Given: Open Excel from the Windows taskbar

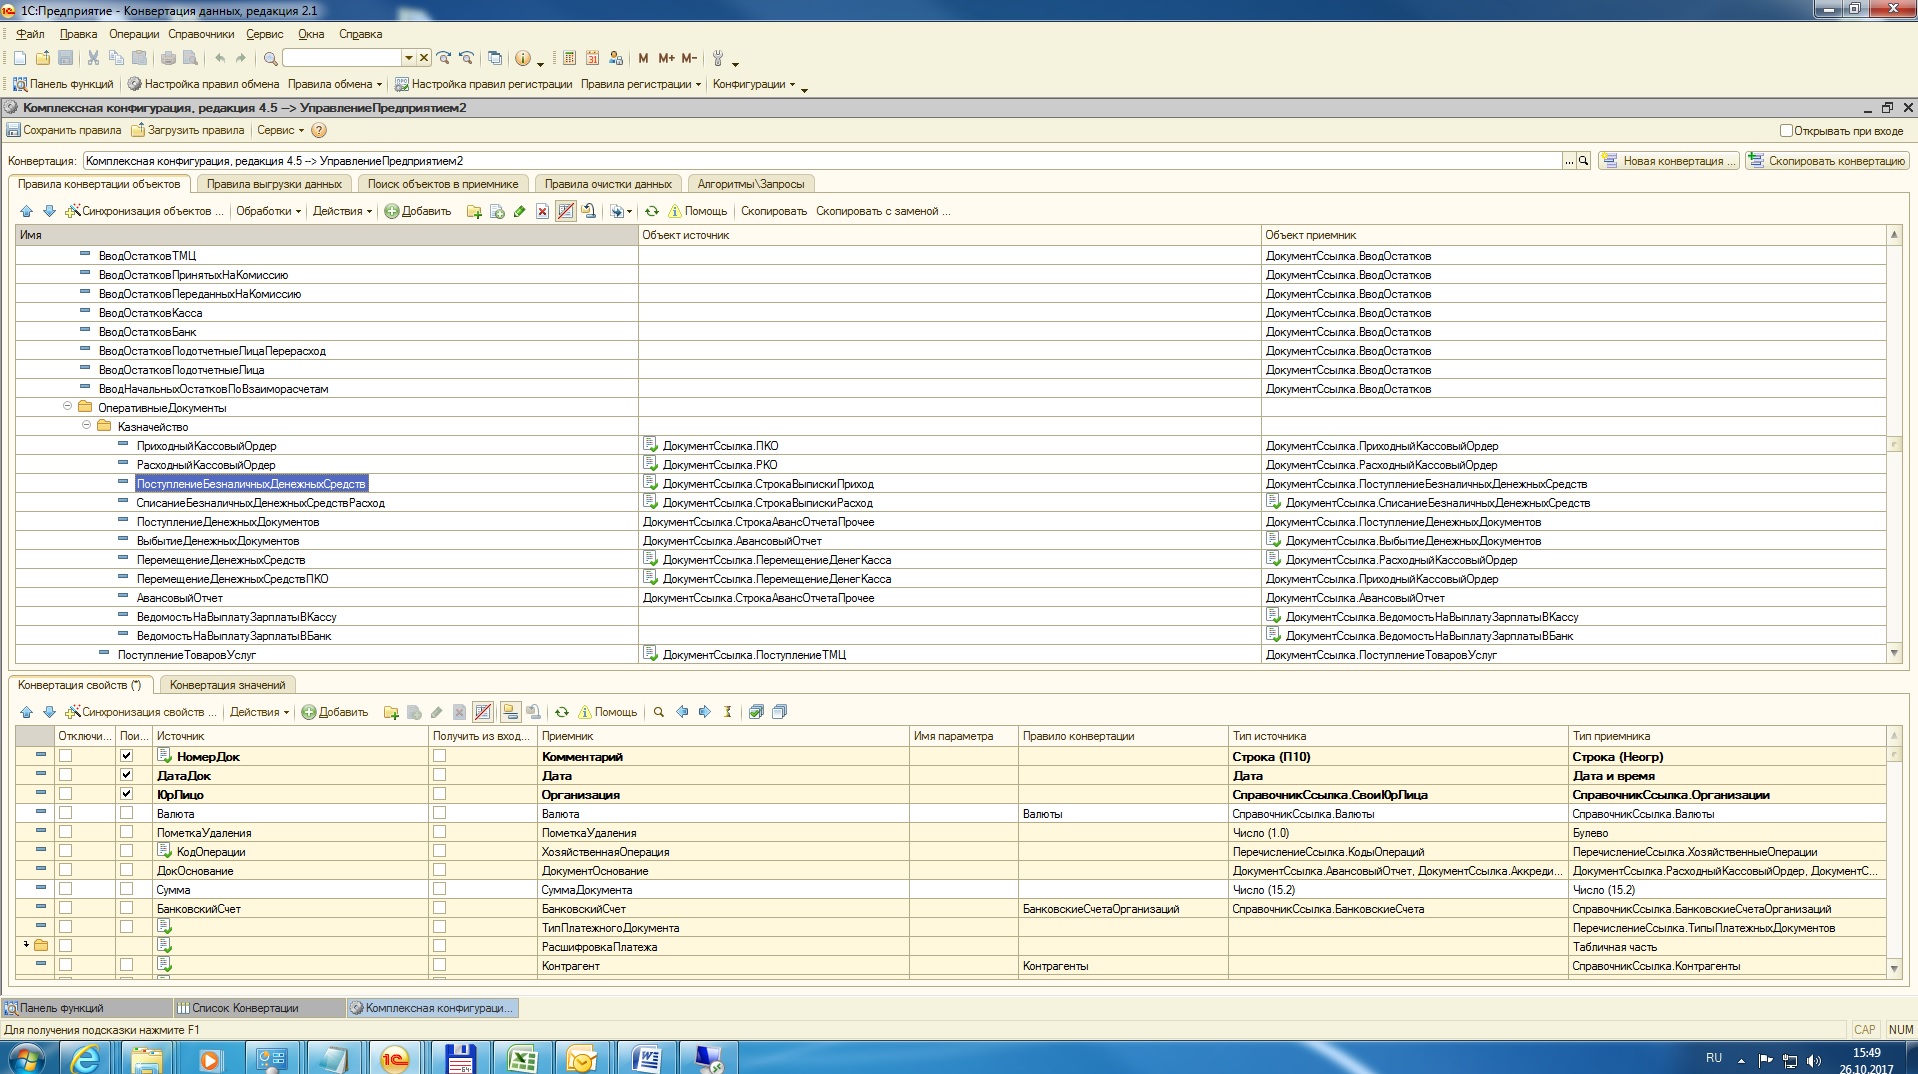Looking at the screenshot, I should point(522,1058).
